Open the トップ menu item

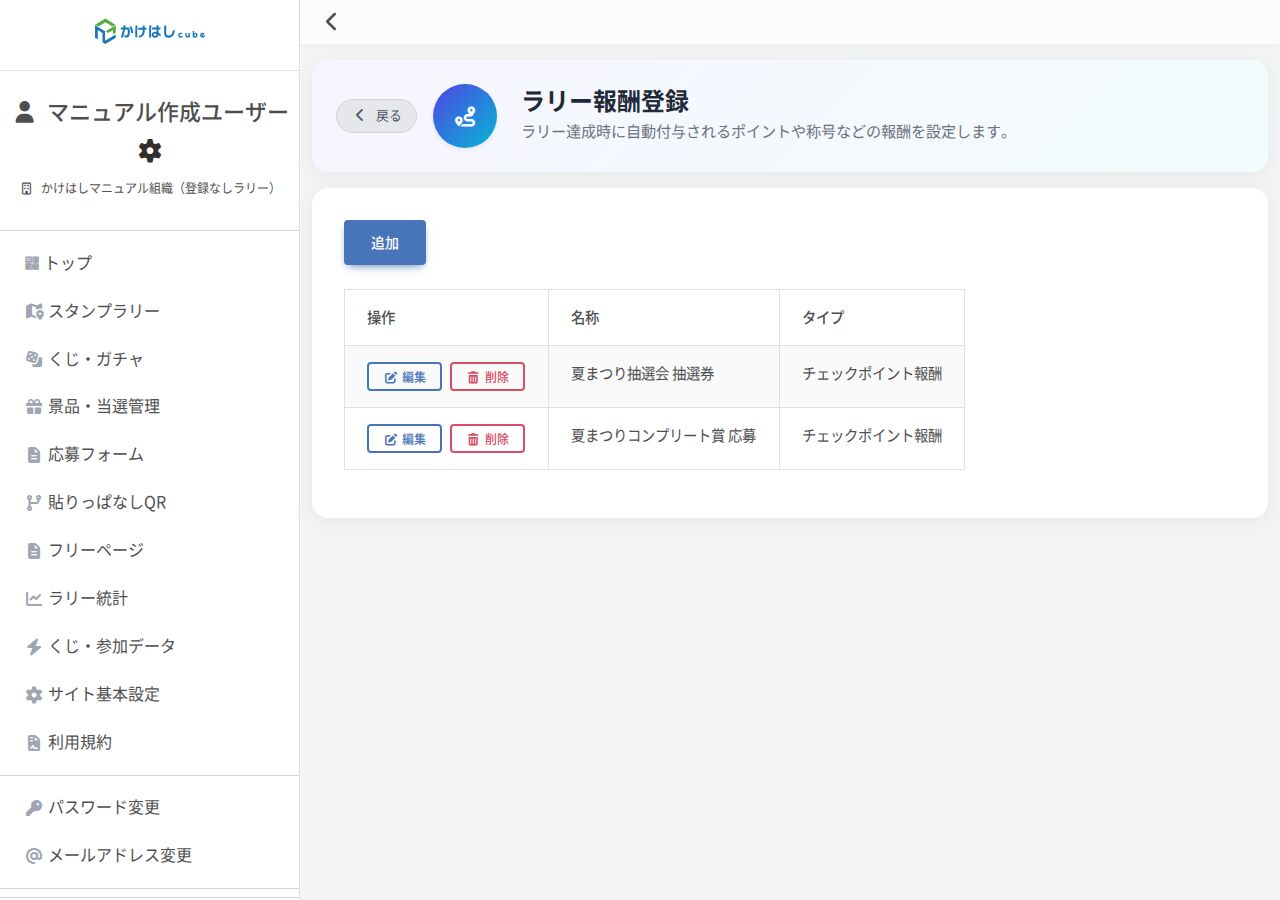(149, 263)
